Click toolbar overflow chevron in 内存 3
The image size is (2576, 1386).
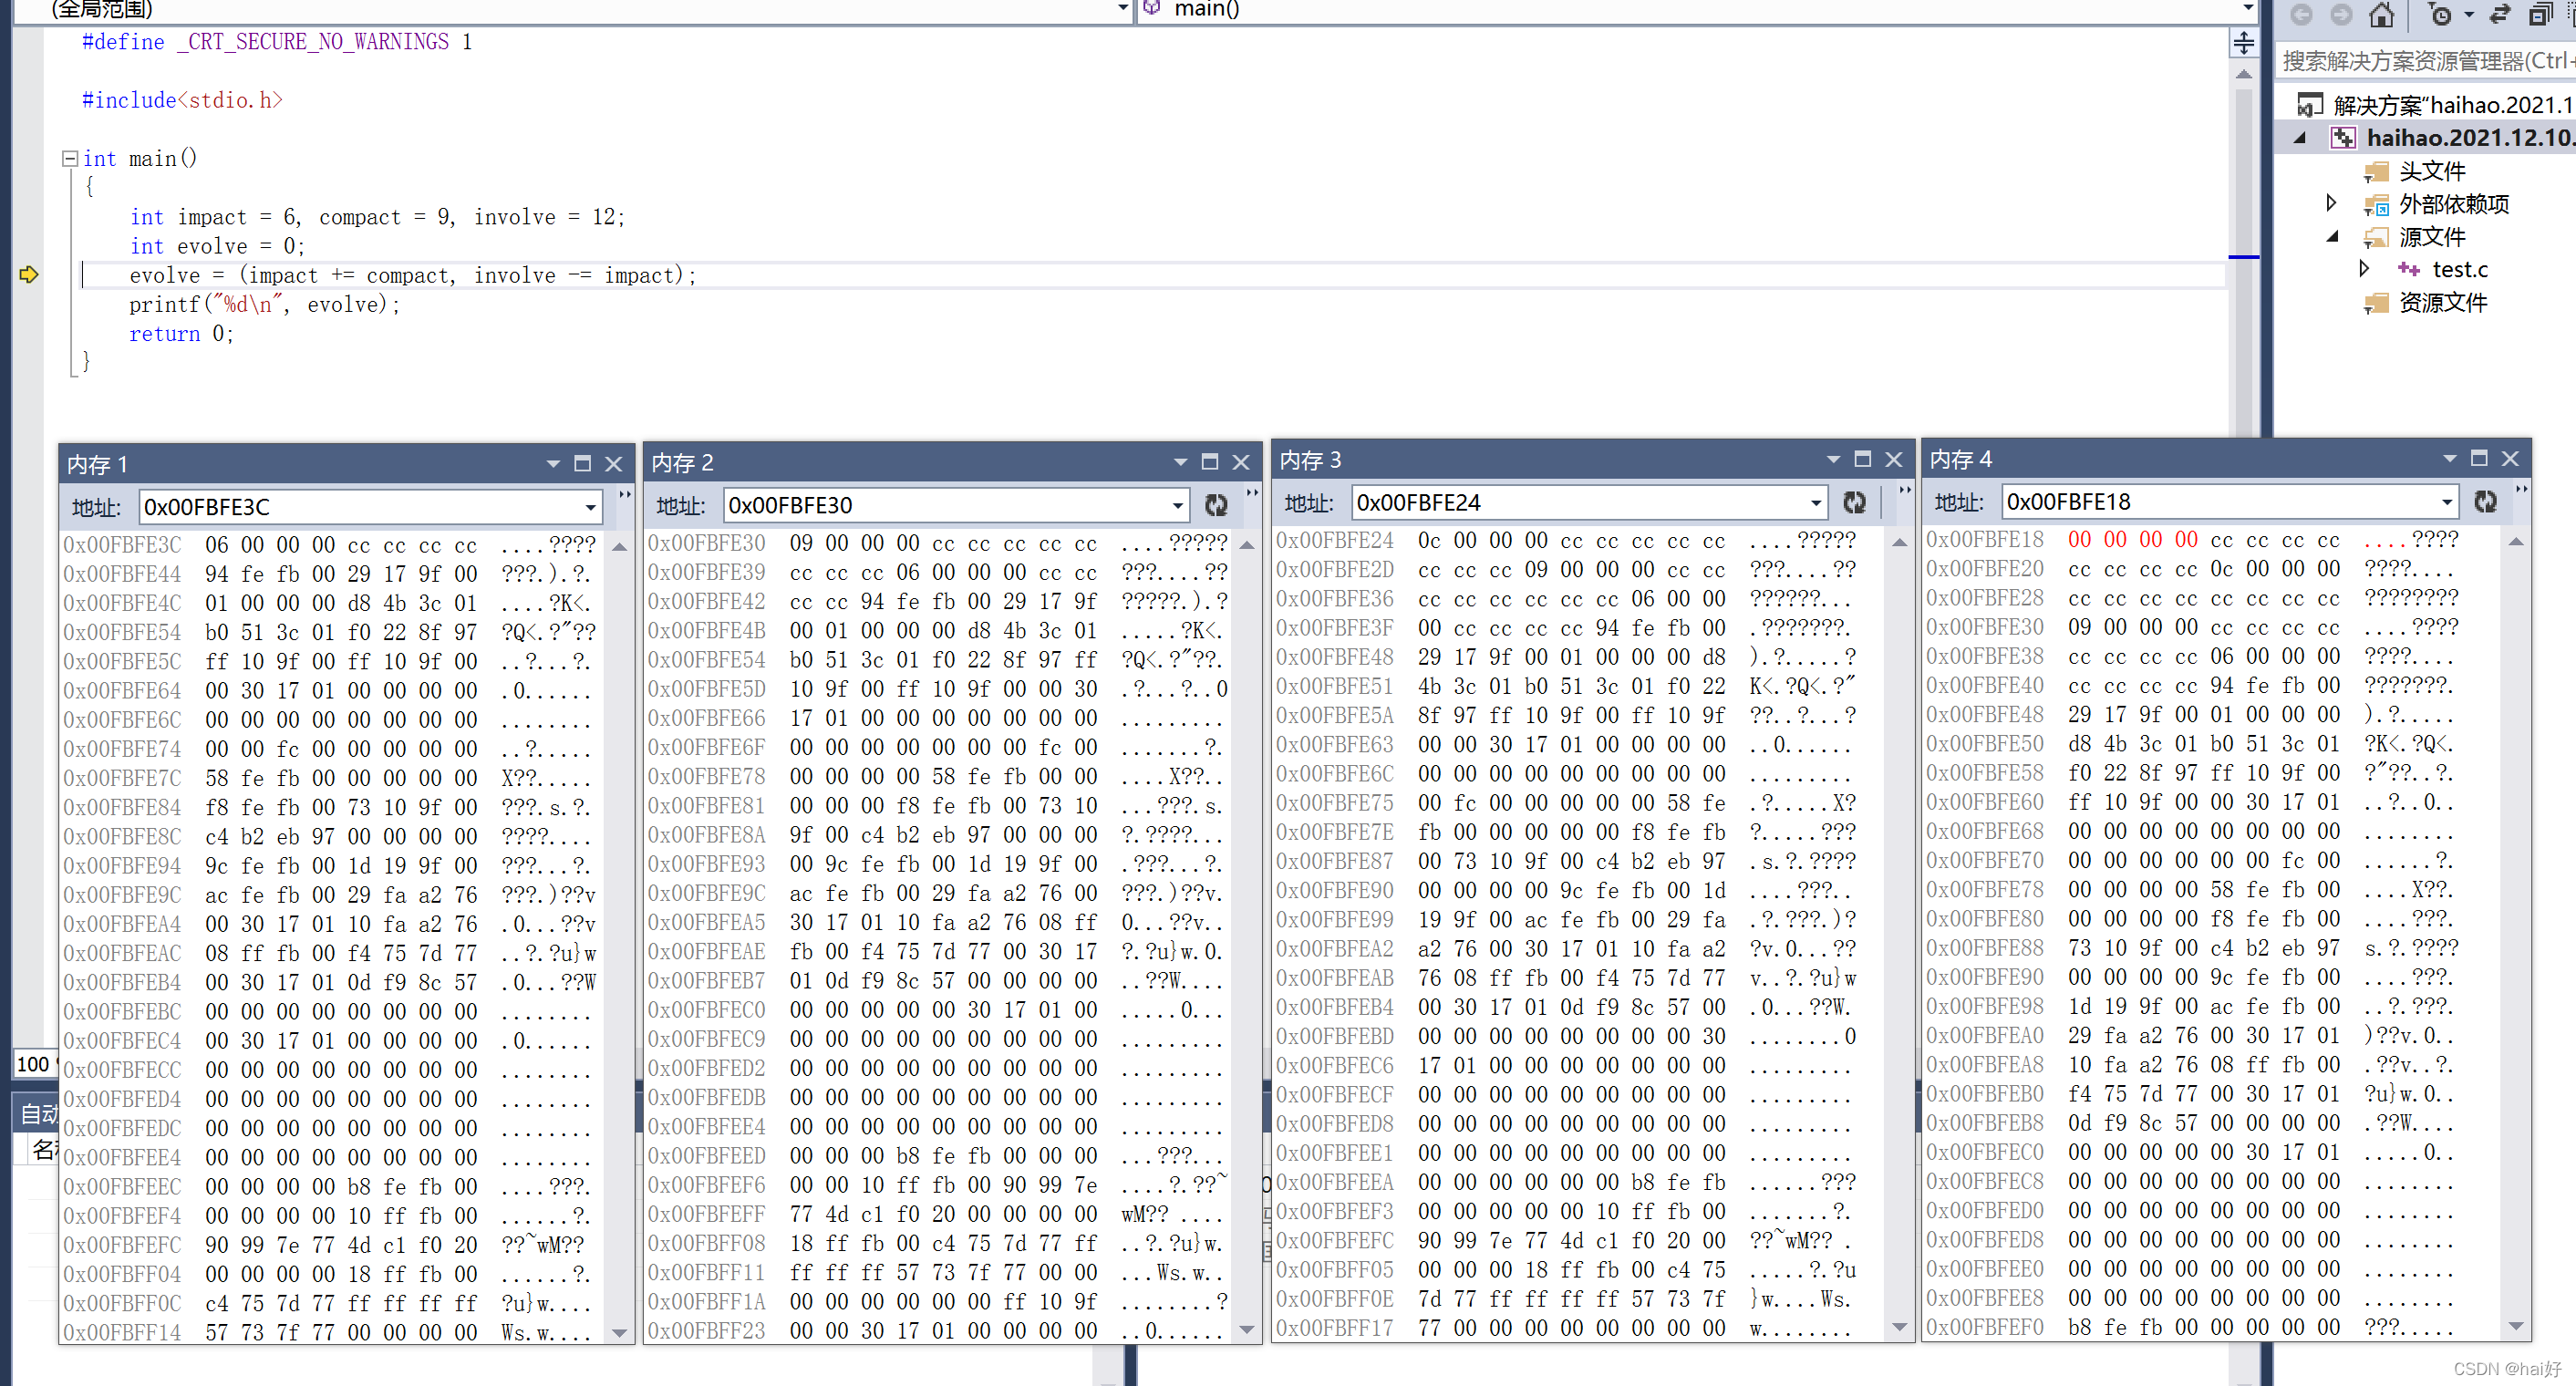(x=1905, y=490)
